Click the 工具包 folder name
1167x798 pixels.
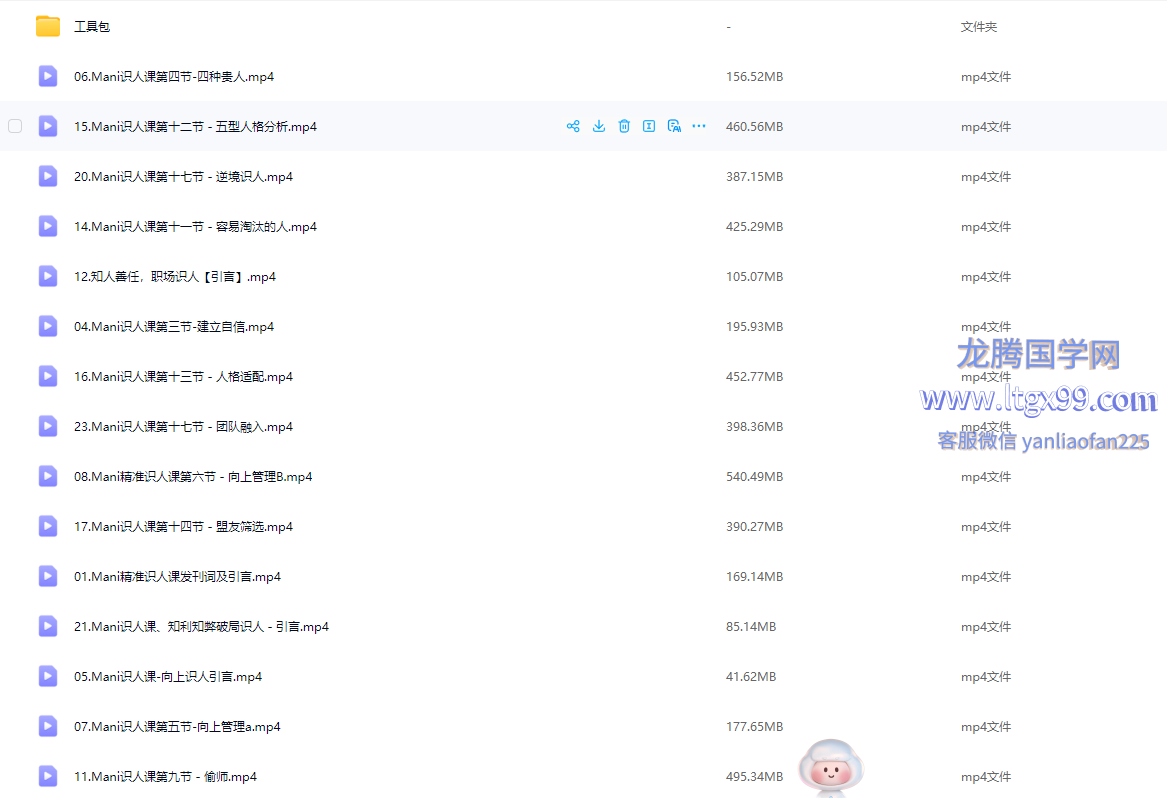point(92,27)
